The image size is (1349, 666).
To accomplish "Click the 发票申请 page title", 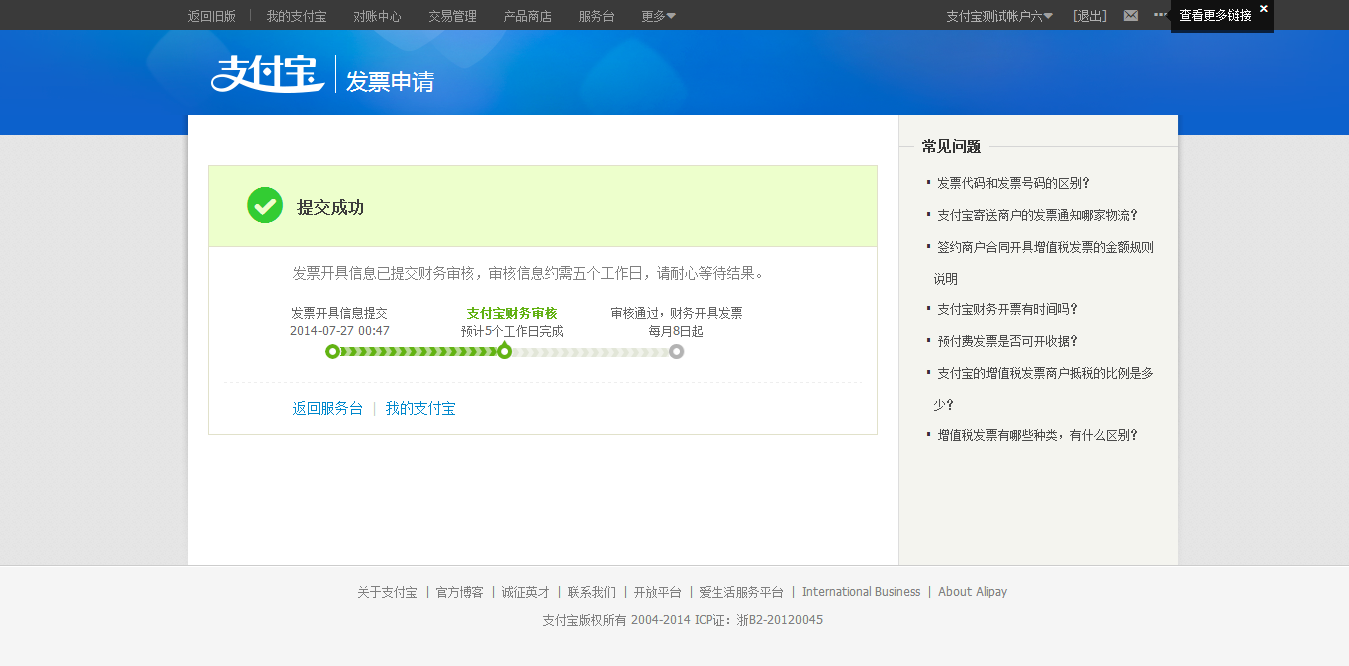I will pyautogui.click(x=390, y=82).
